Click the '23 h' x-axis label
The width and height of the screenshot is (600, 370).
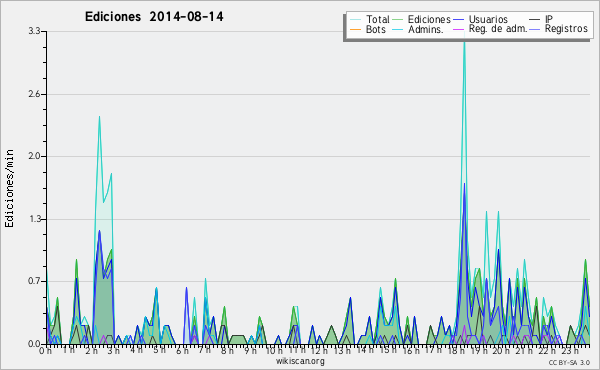point(570,350)
